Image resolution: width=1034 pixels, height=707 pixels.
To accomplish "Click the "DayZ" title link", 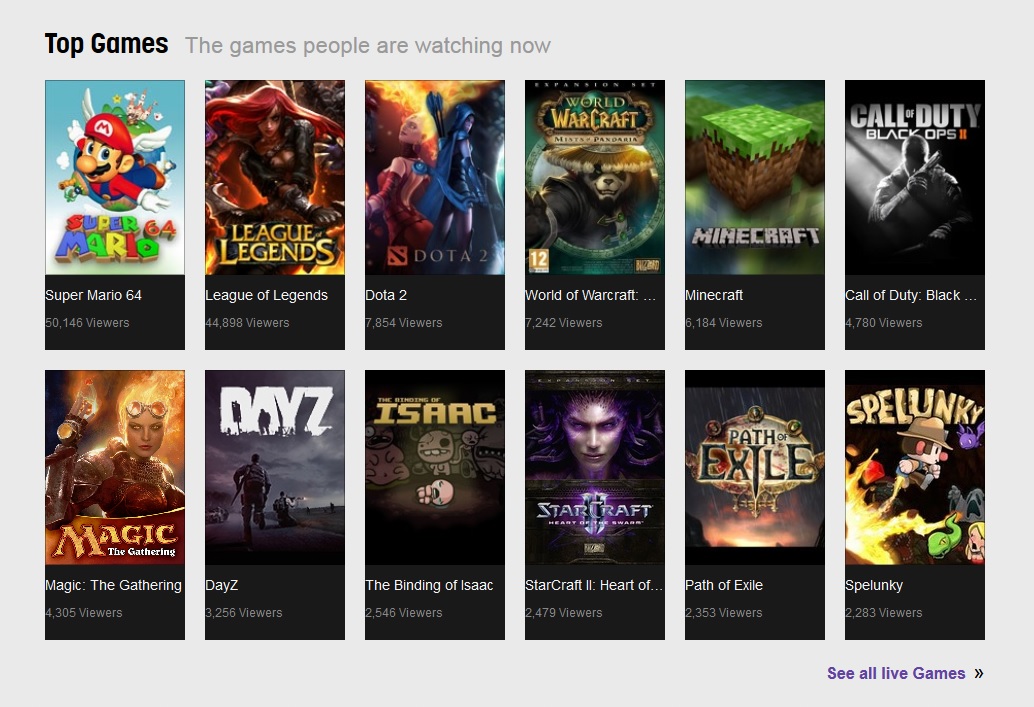I will click(x=222, y=585).
